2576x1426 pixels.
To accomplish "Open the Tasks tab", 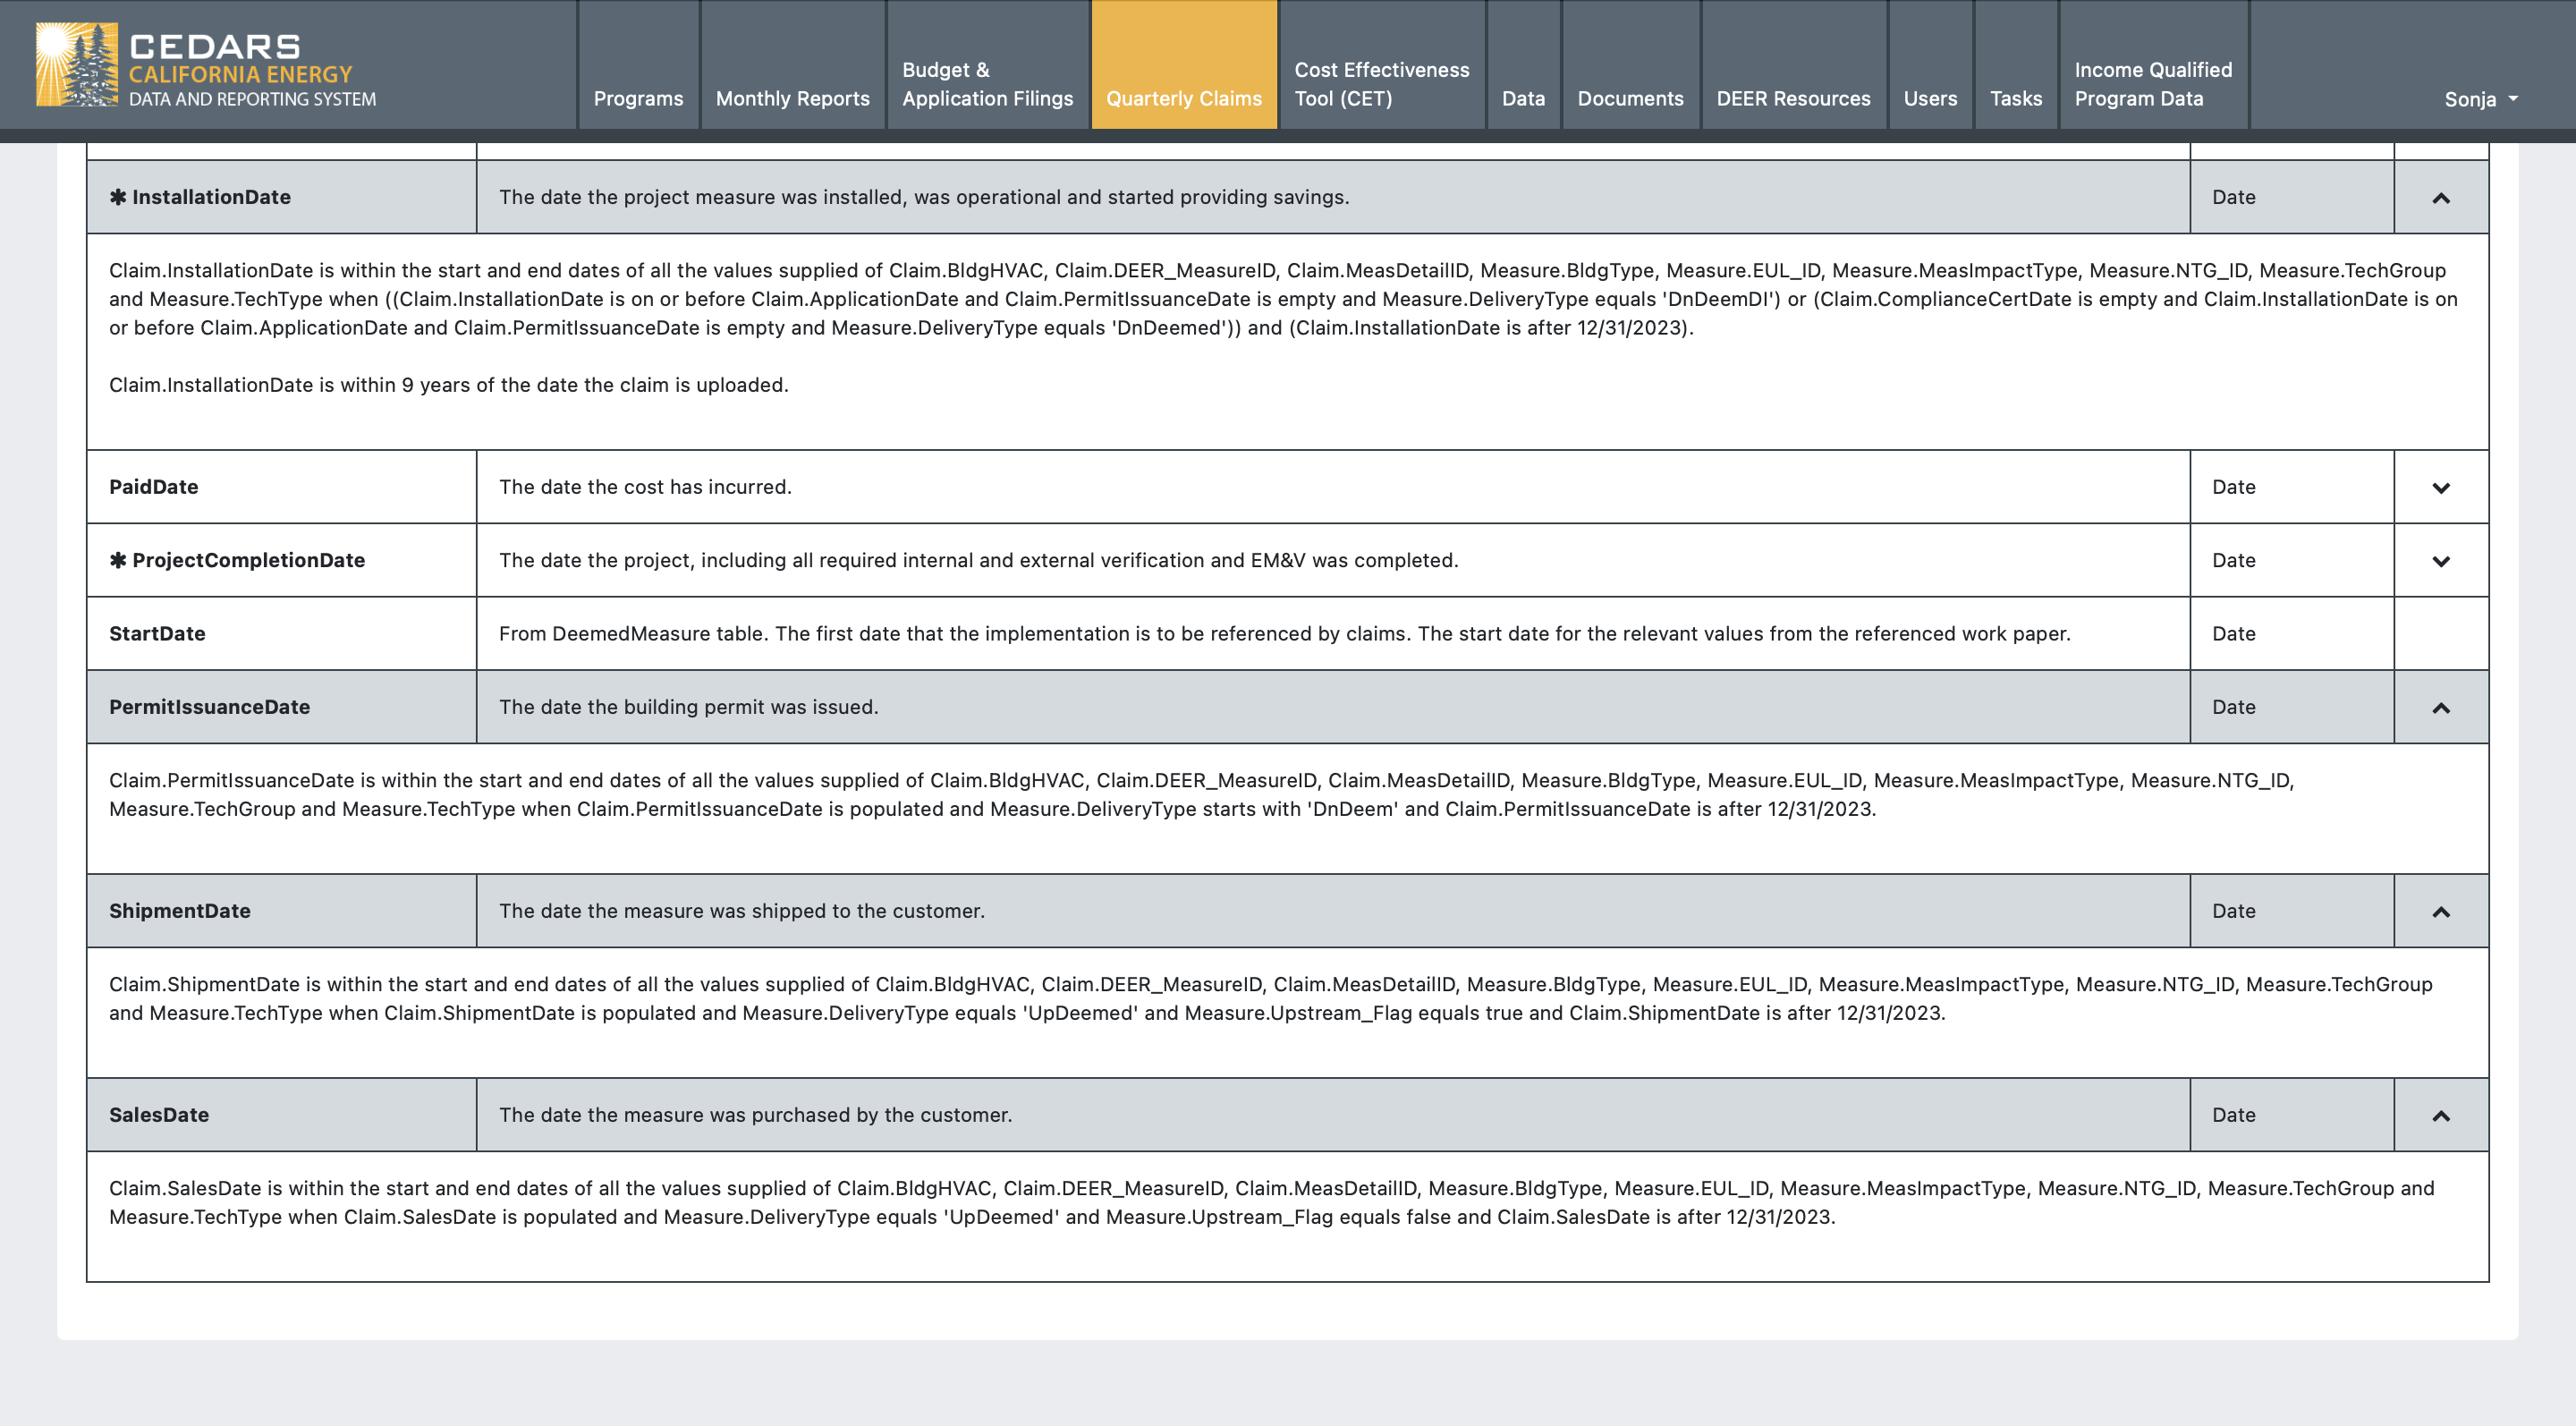I will [x=2015, y=98].
